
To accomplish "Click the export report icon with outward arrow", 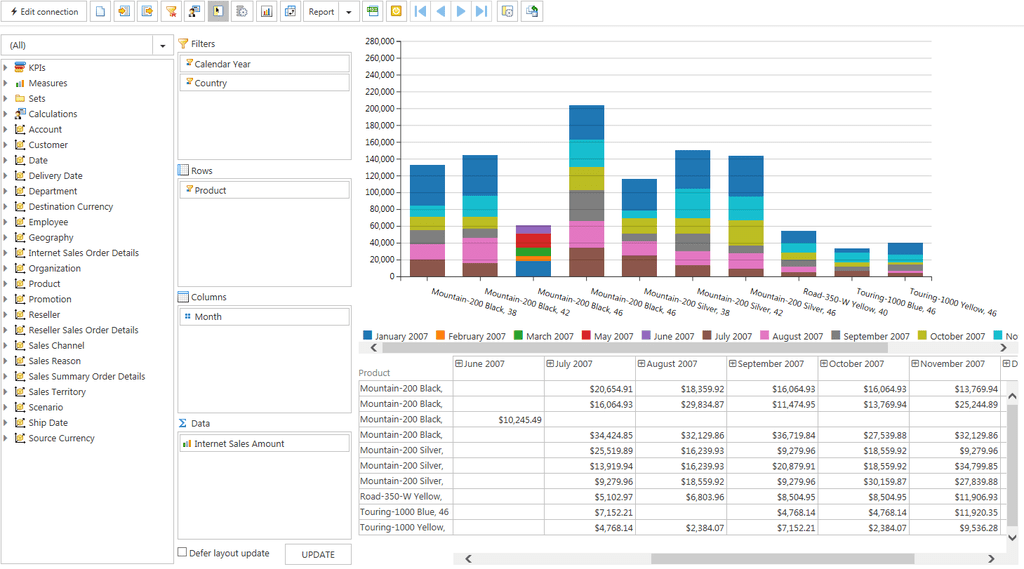I will point(148,12).
